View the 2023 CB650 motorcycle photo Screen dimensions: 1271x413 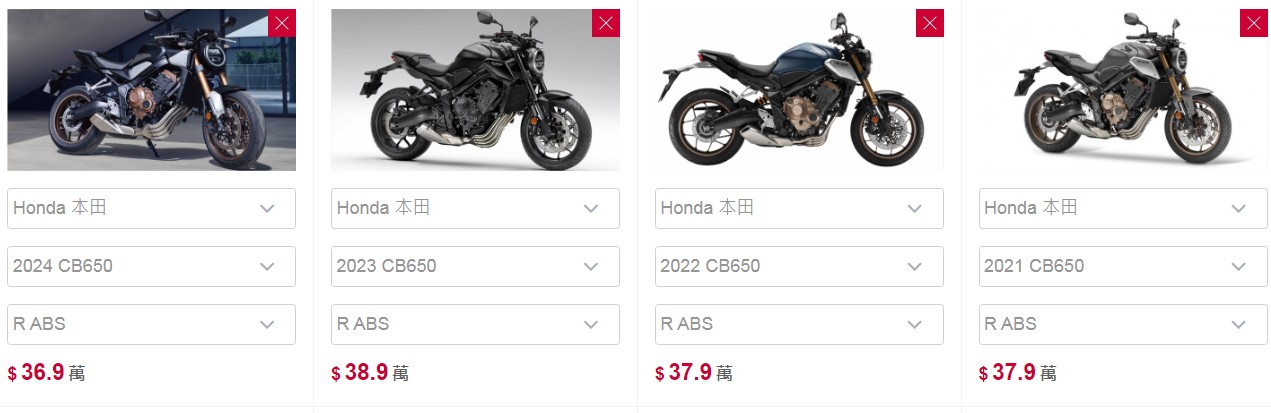pyautogui.click(x=475, y=90)
